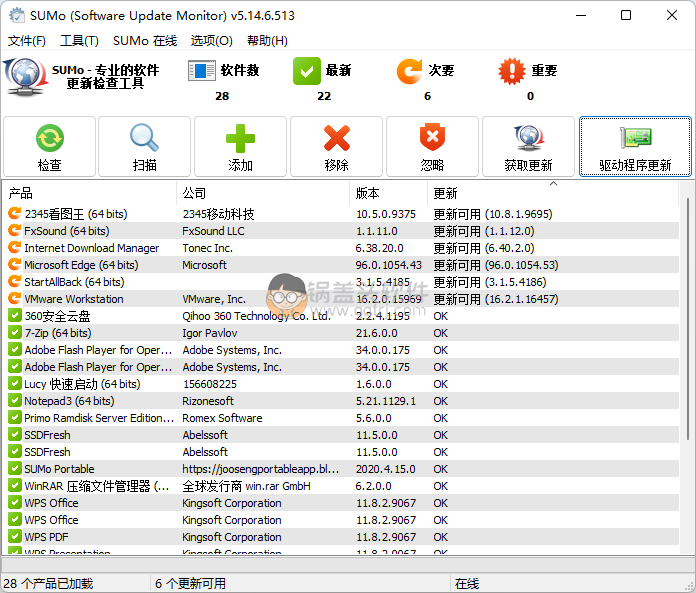Click 更新可用 (6.40.2.0) cell
This screenshot has width=696, height=593.
(x=484, y=248)
